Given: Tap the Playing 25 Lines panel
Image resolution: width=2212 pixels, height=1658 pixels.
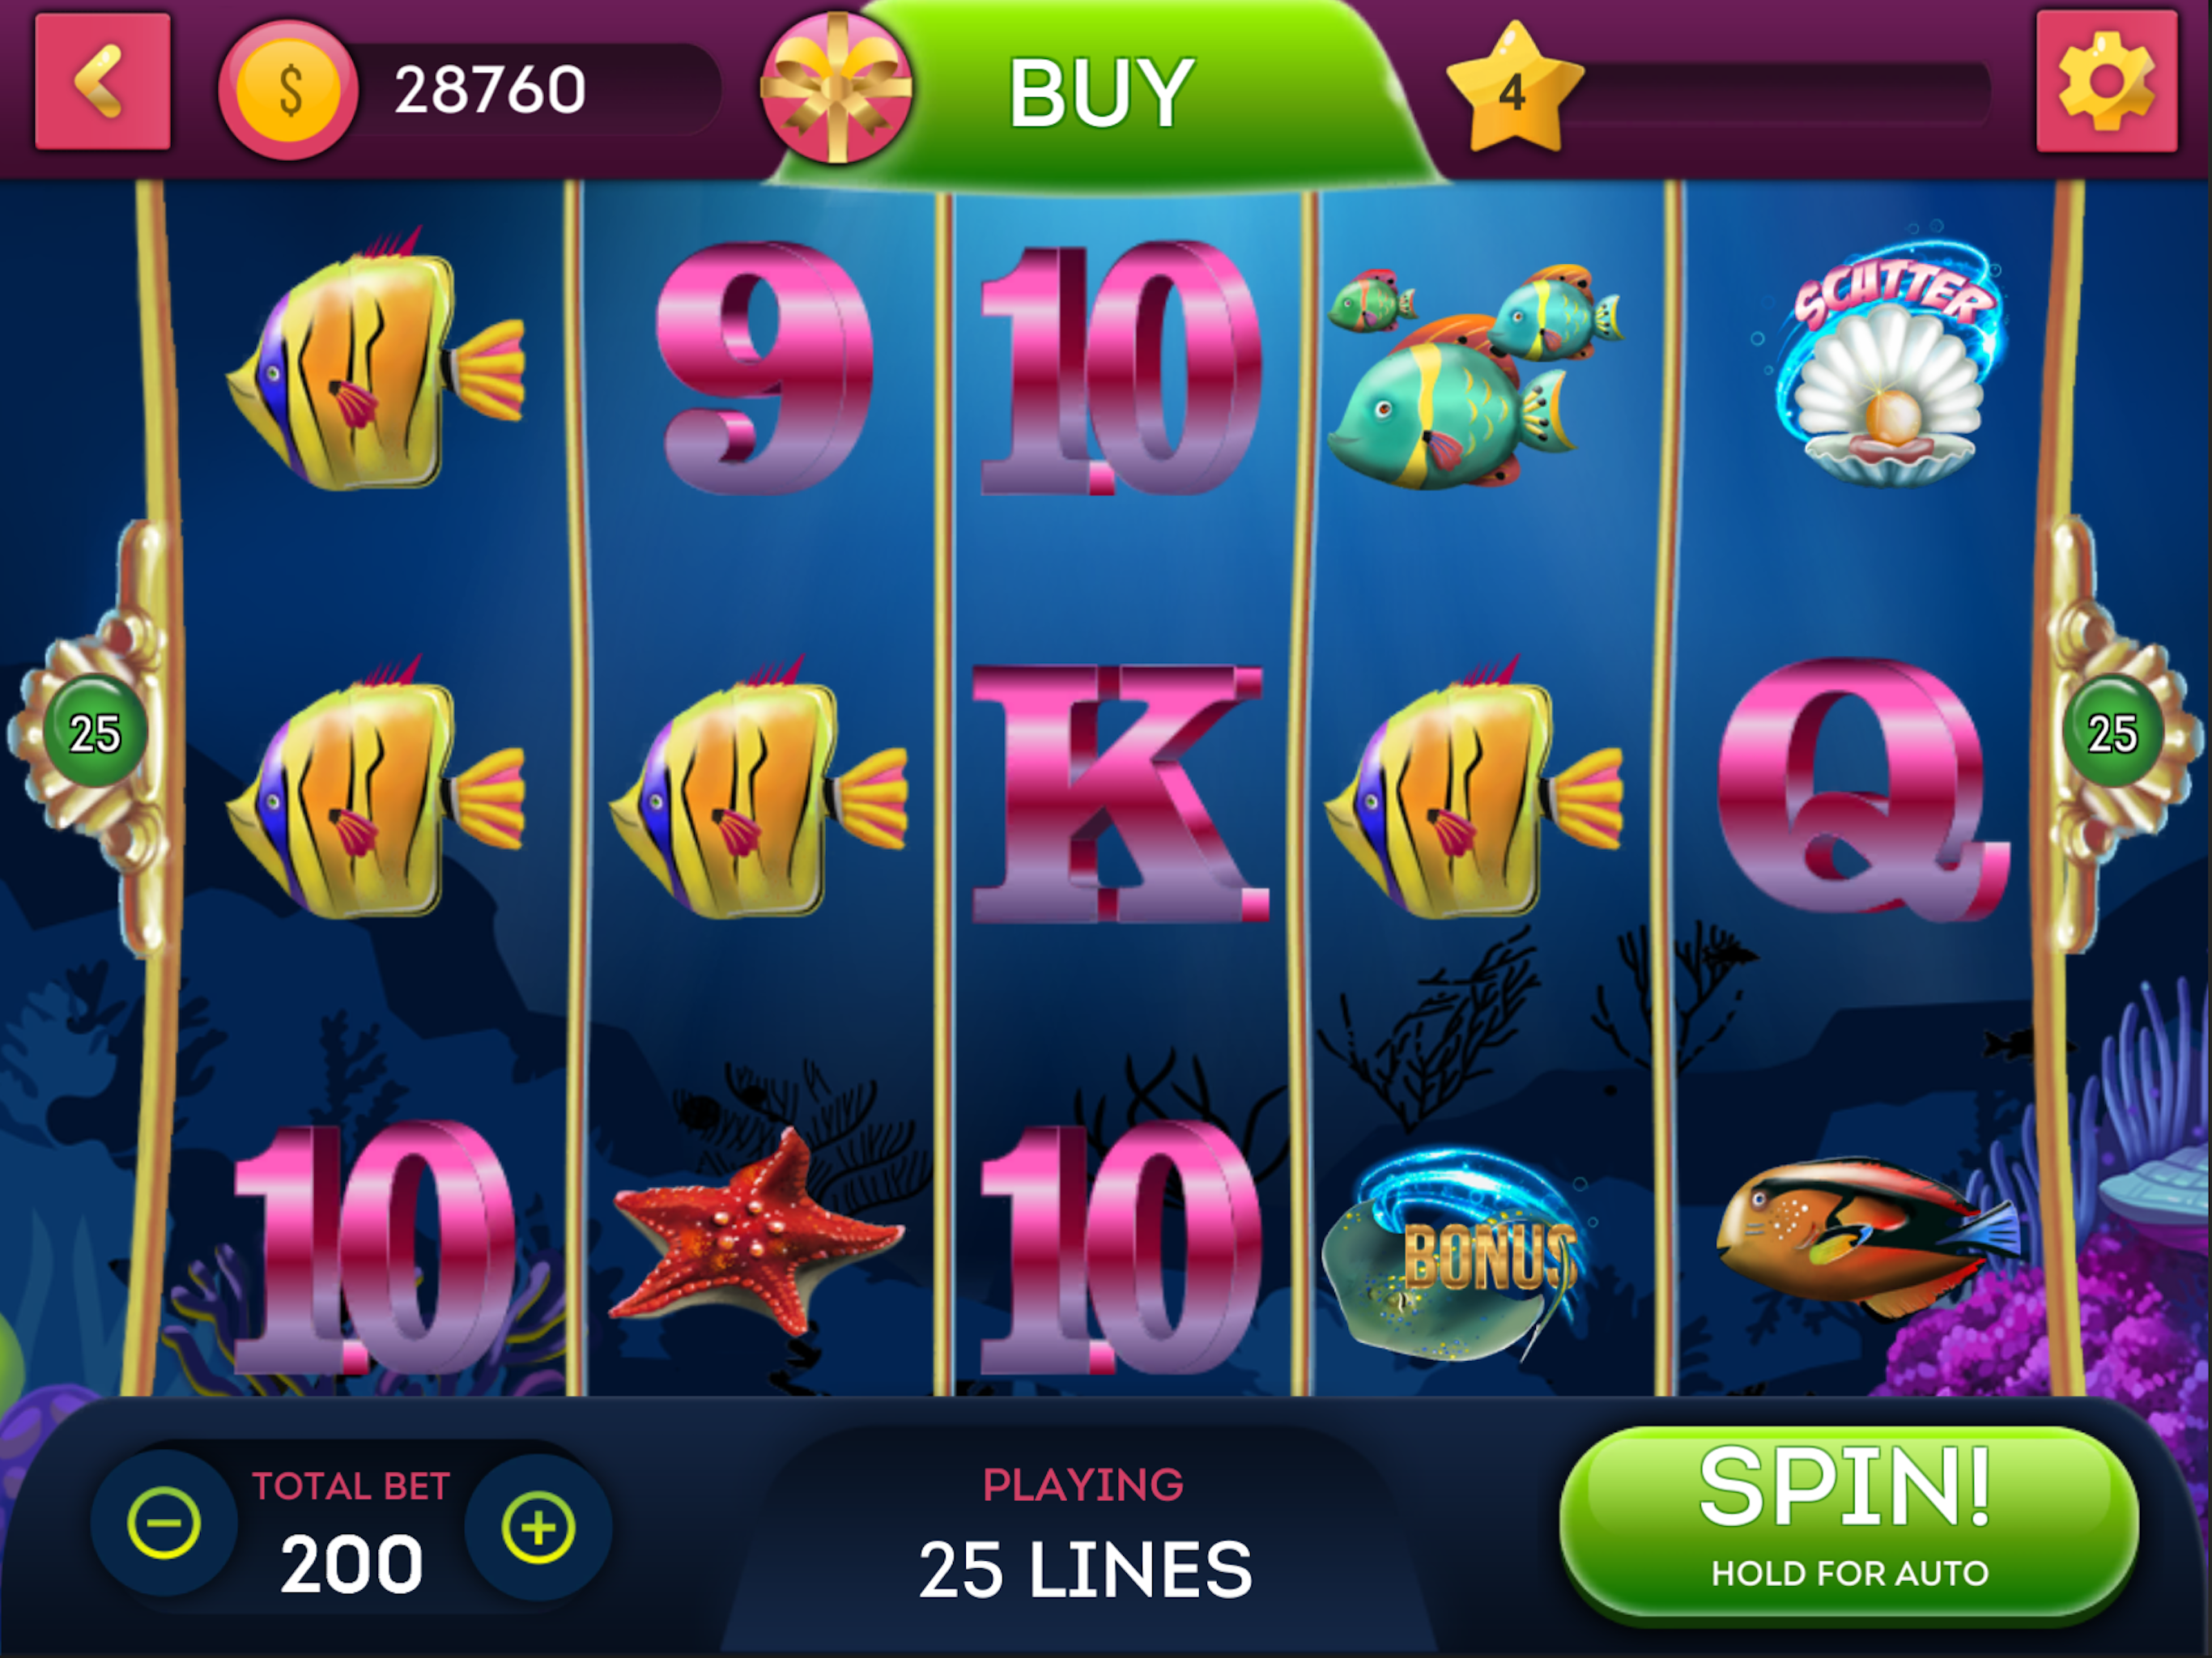Looking at the screenshot, I should click(x=1084, y=1532).
